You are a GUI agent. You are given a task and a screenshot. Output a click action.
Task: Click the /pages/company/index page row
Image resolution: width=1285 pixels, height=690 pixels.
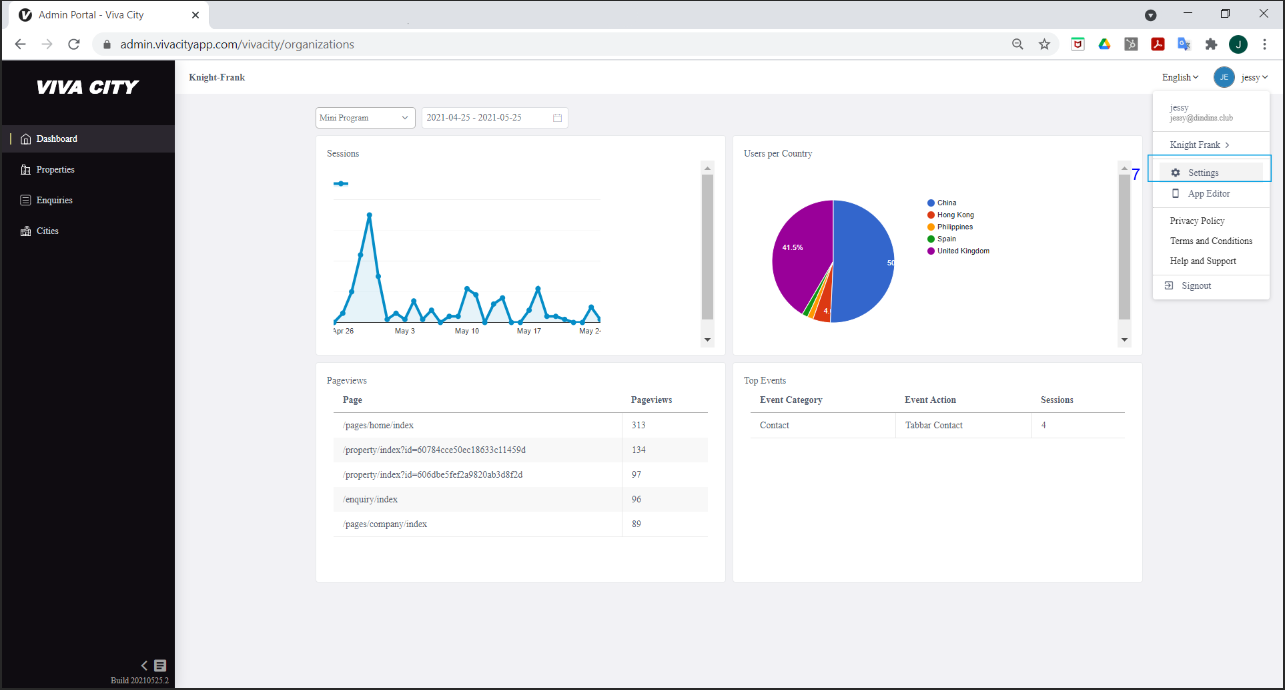[x=520, y=524]
